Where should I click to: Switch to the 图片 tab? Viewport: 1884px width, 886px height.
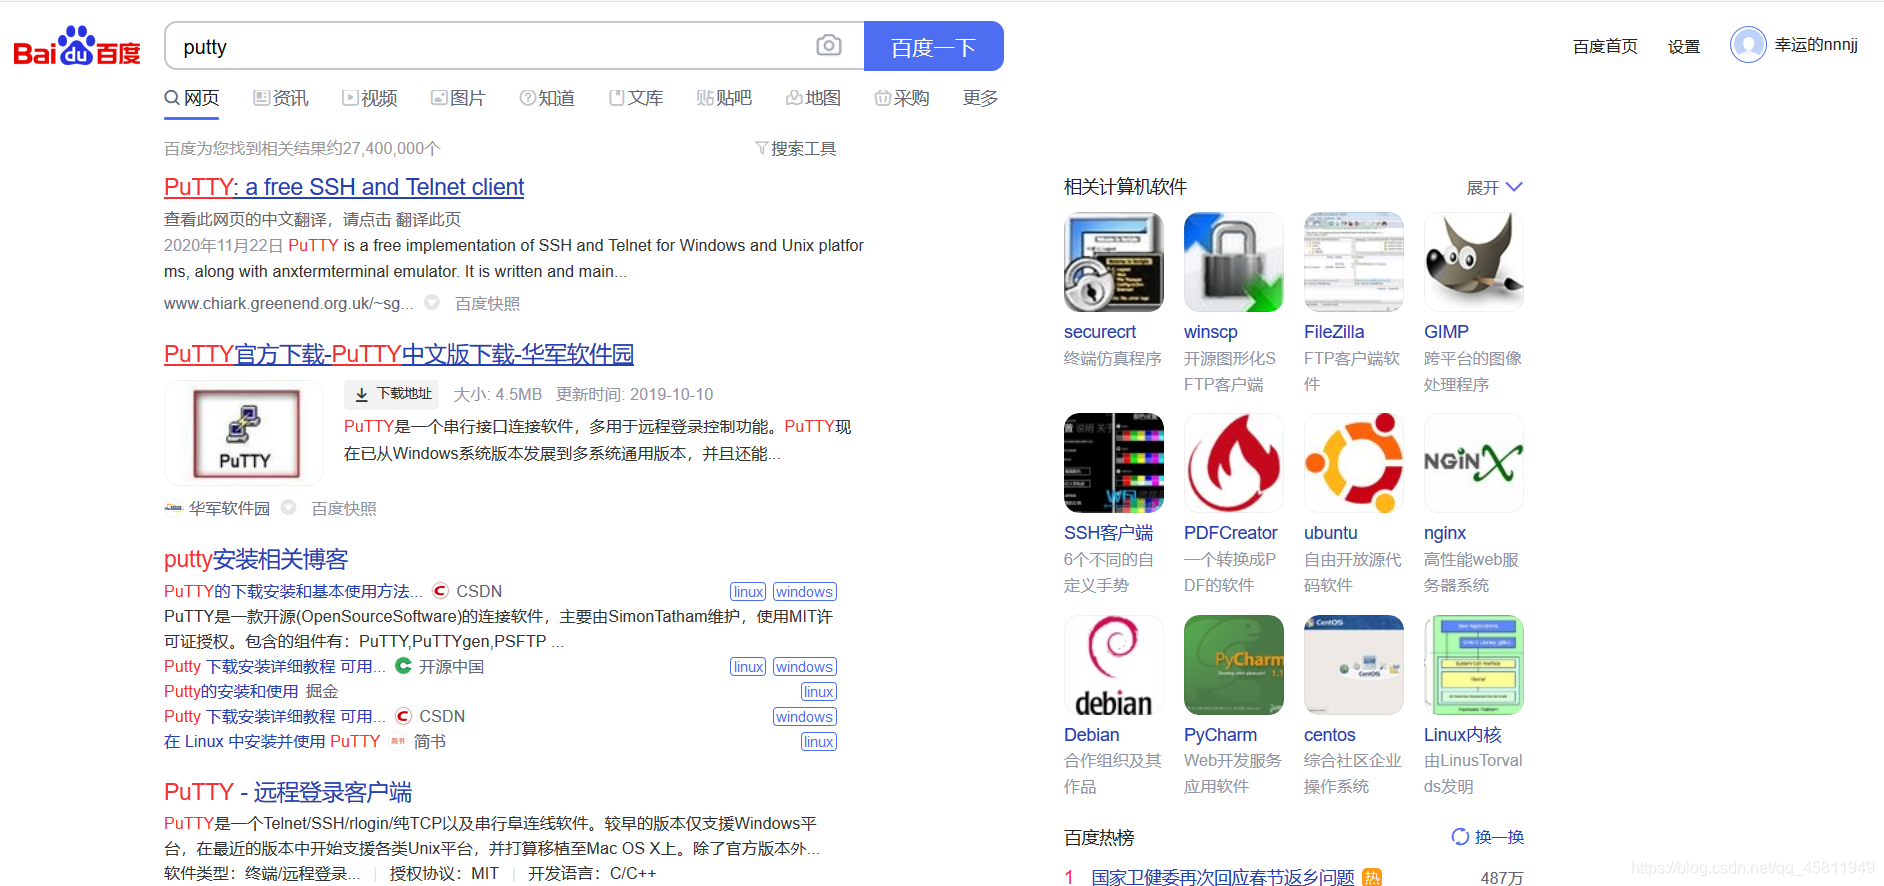pos(458,98)
